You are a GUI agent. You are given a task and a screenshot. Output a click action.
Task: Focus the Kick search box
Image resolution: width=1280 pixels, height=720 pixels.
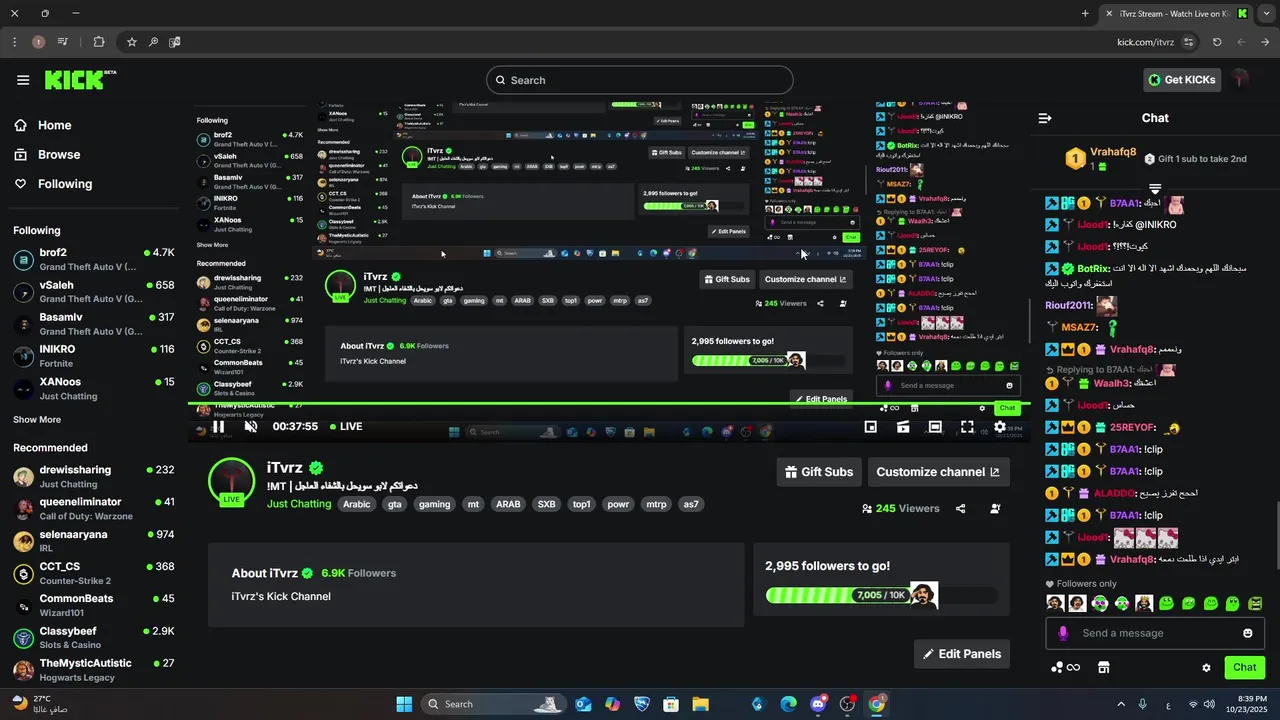pyautogui.click(x=640, y=80)
